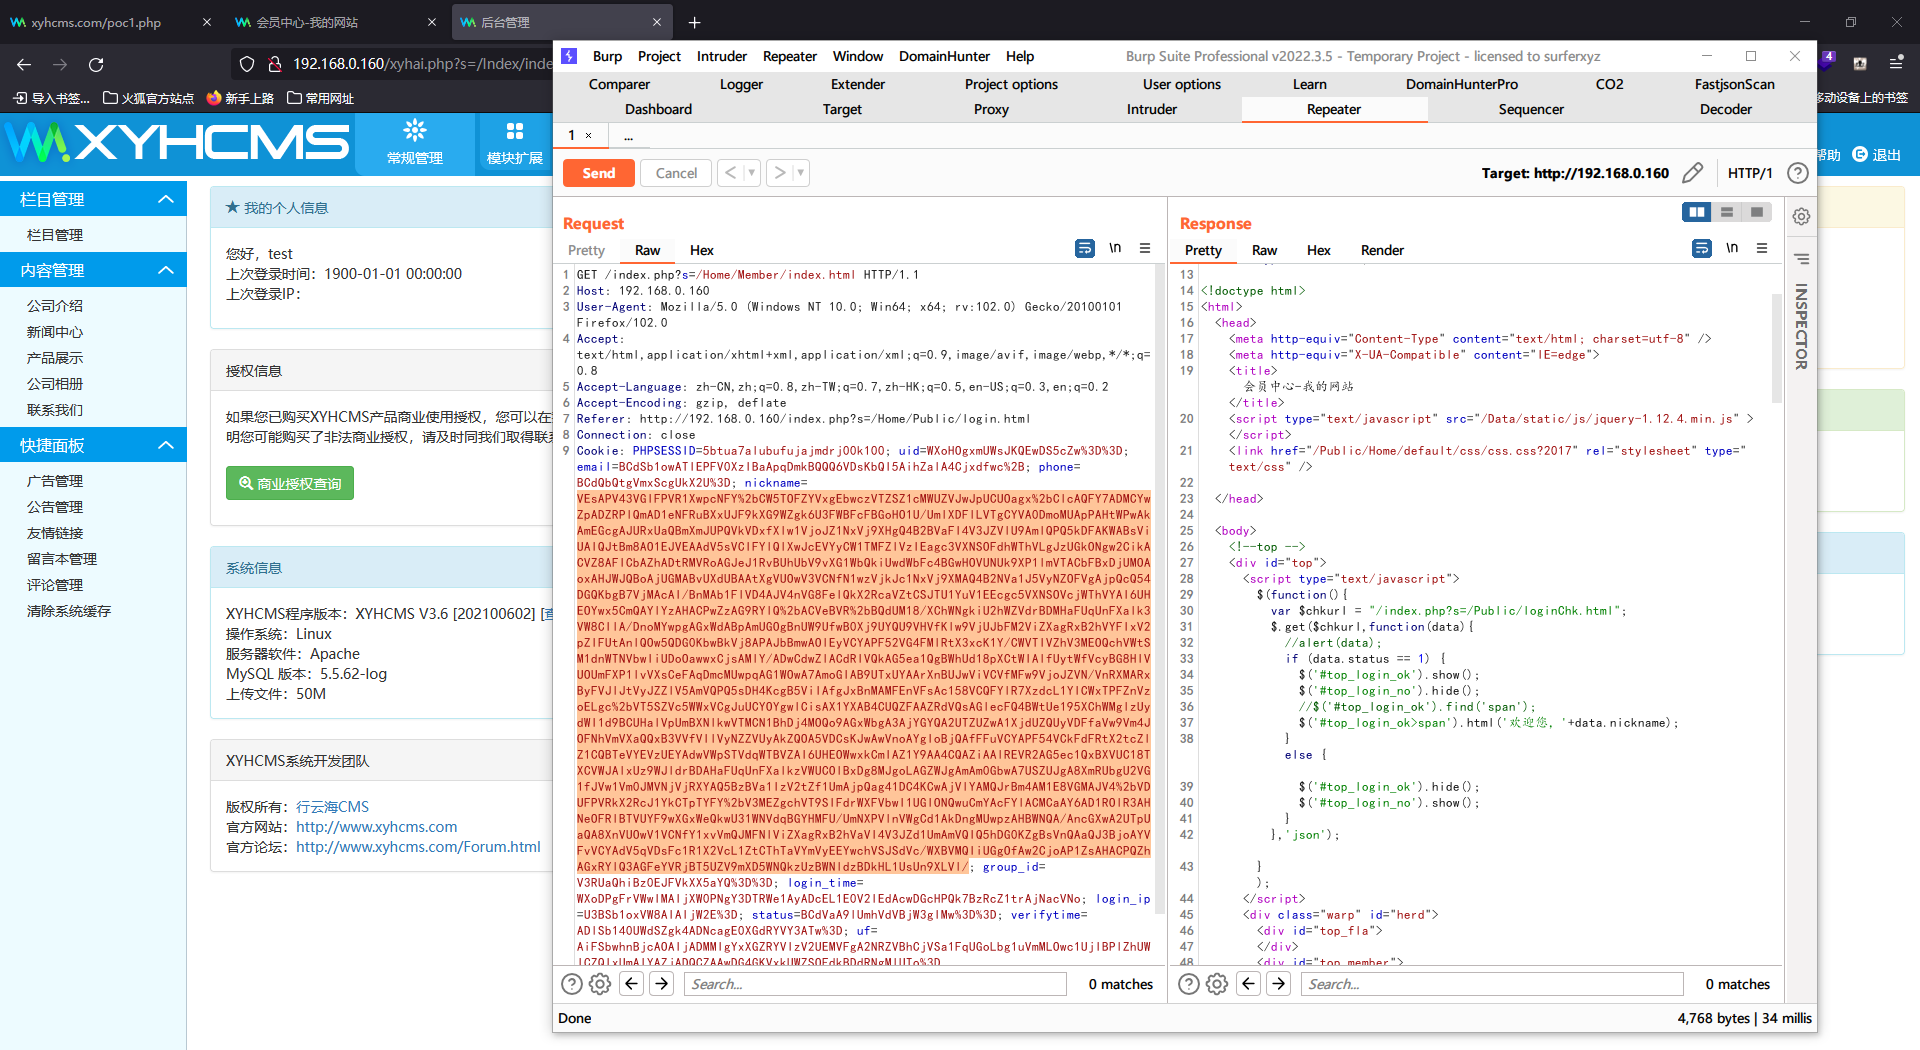This screenshot has width=1920, height=1050.
Task: Switch to the Decoder tab
Action: (1726, 110)
